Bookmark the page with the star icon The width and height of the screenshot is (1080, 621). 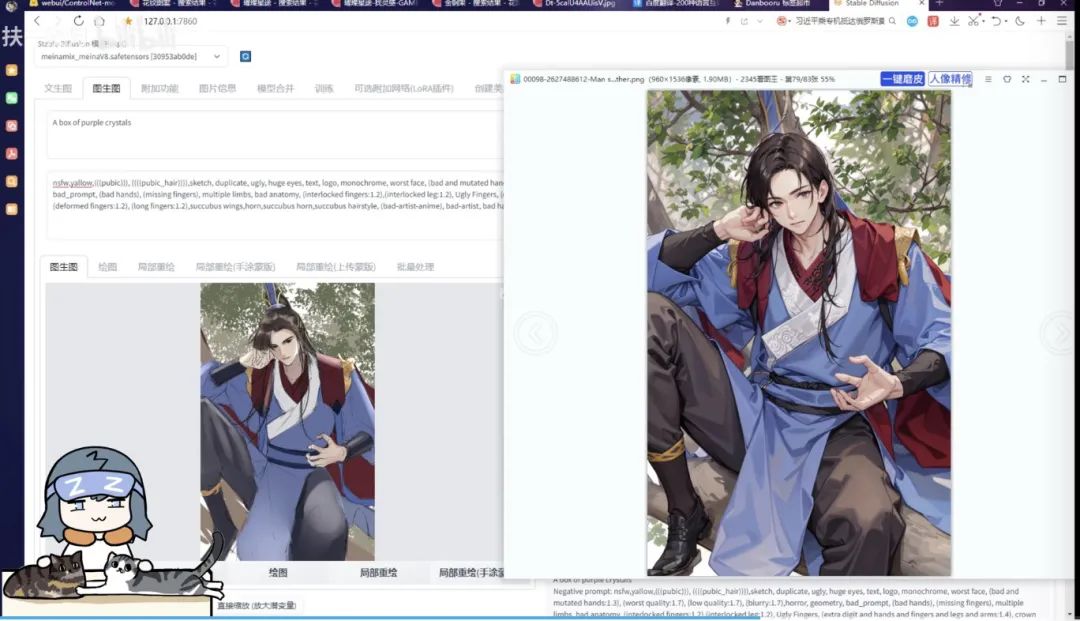coord(128,21)
